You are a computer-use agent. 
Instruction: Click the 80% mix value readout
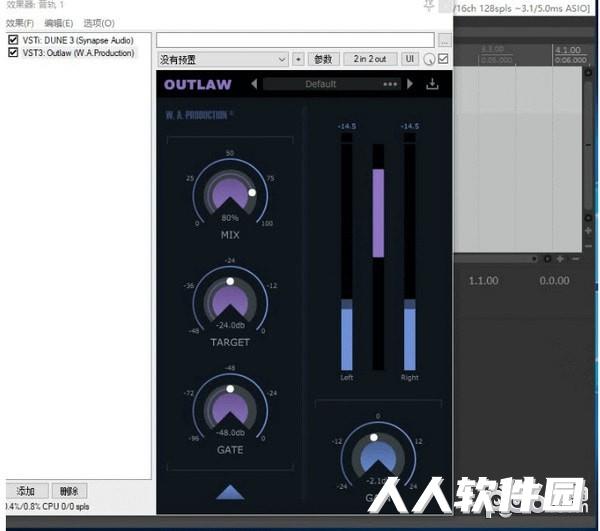point(230,218)
